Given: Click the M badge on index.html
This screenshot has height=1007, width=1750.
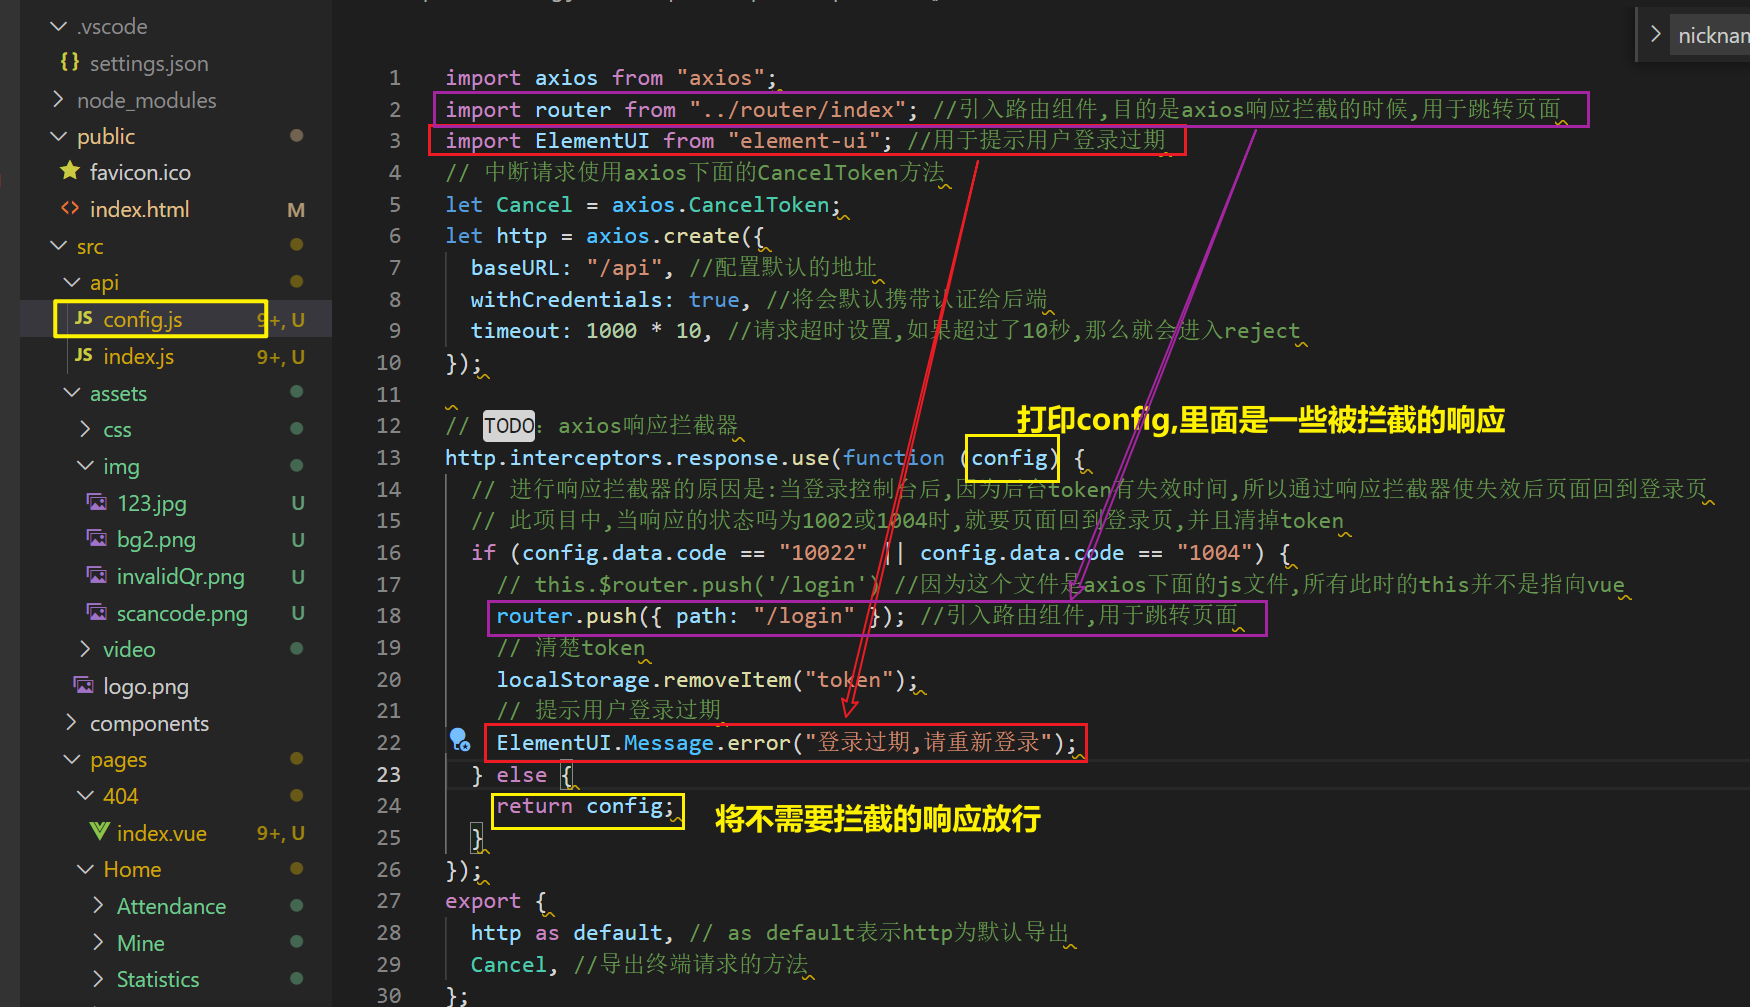Looking at the screenshot, I should point(296,209).
